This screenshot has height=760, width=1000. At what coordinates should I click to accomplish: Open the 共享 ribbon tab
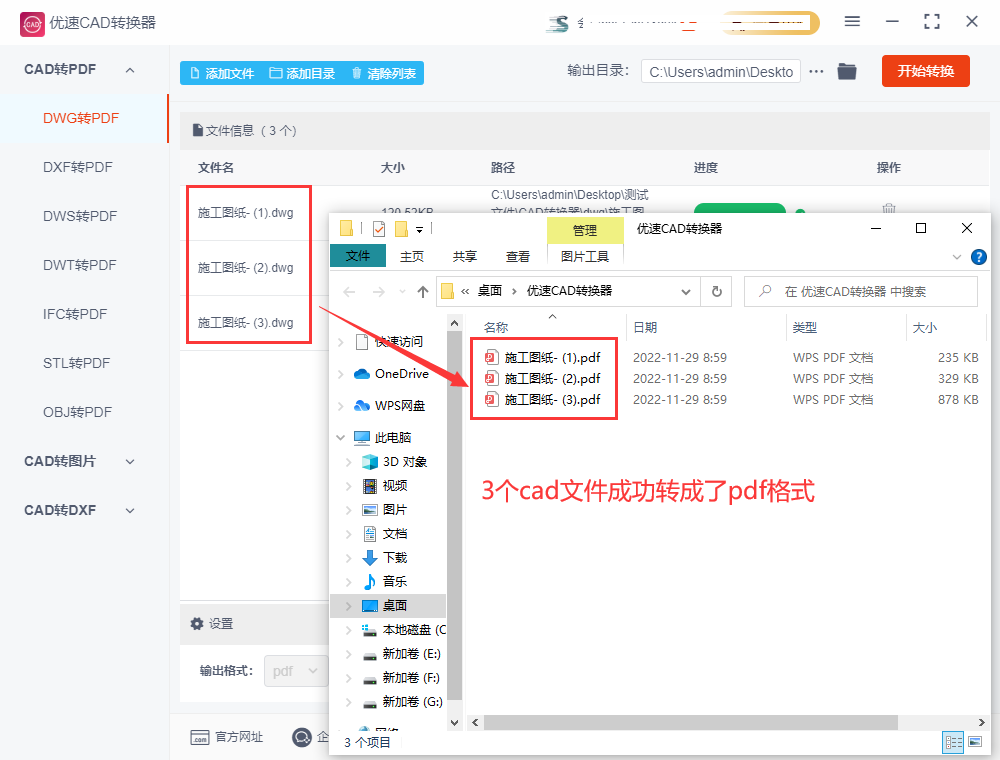pyautogui.click(x=465, y=256)
